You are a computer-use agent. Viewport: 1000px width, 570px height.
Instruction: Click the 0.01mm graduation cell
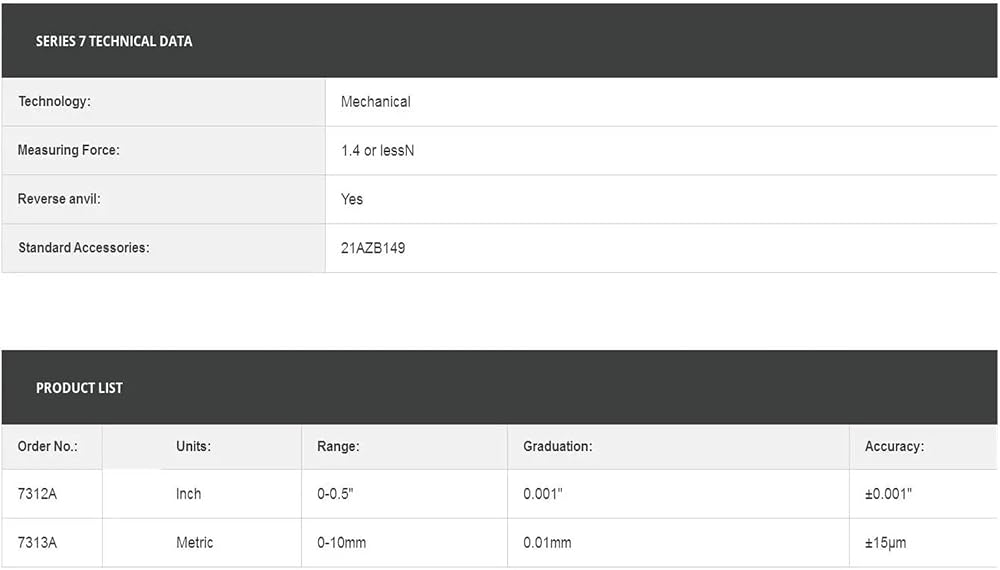pyautogui.click(x=678, y=543)
